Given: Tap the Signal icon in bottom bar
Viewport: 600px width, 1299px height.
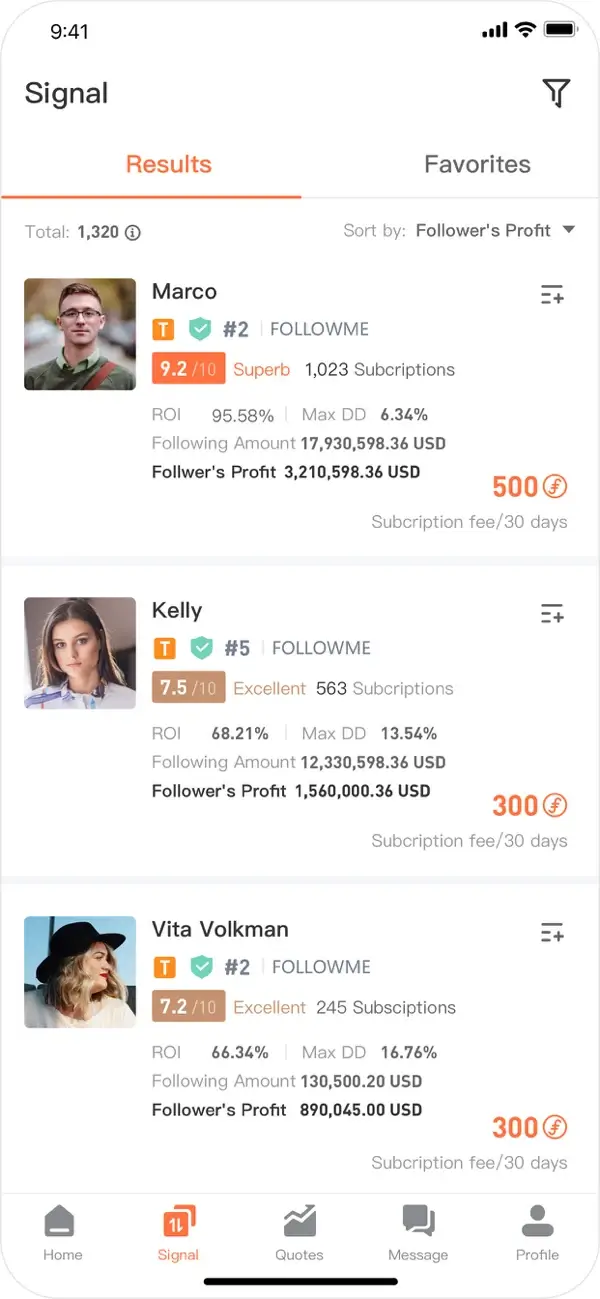Looking at the screenshot, I should [178, 1231].
